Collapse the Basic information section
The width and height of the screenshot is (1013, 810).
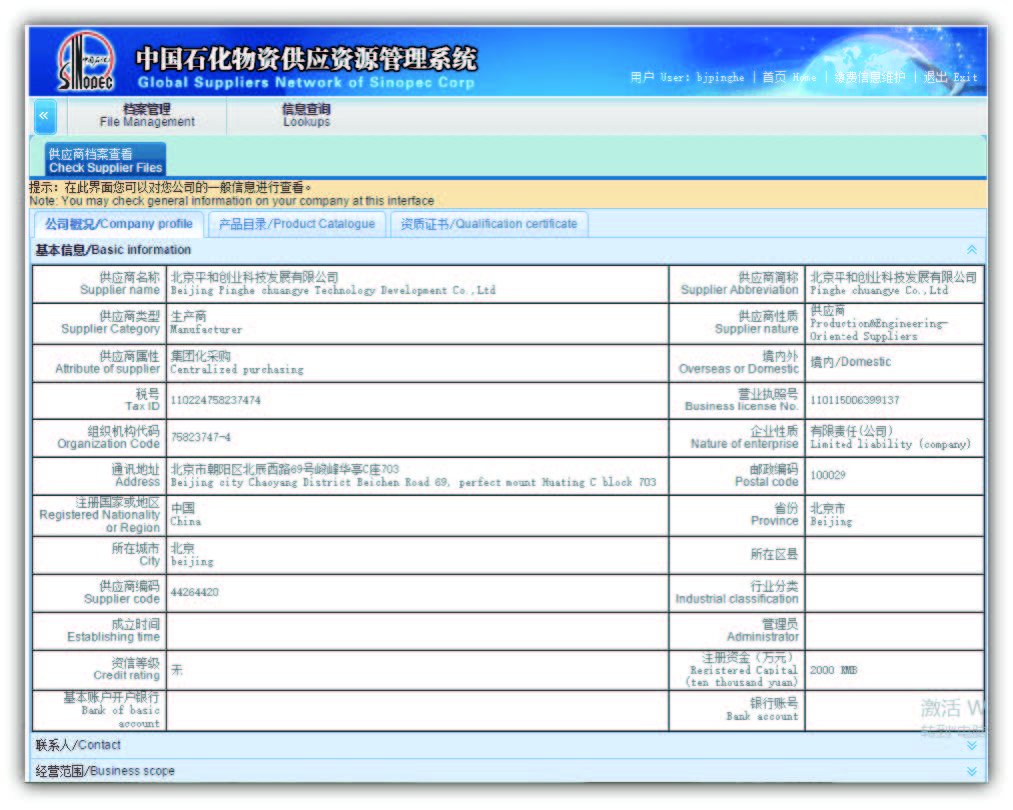click(x=970, y=250)
